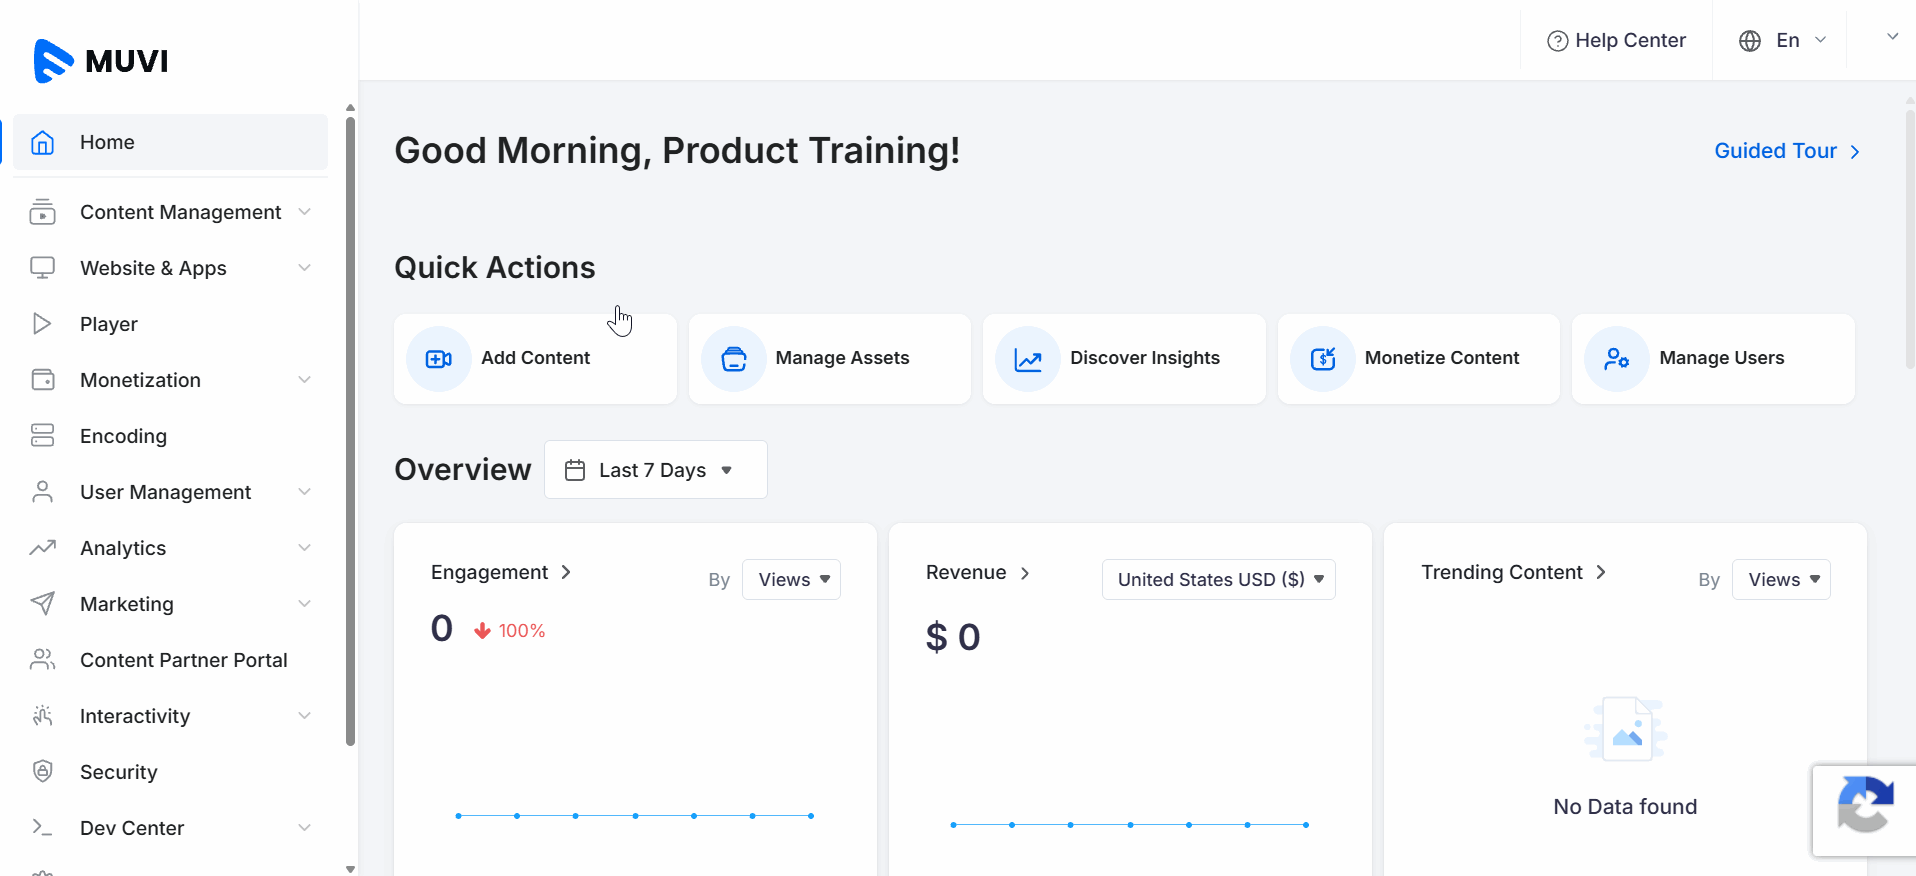Click the Add Content camera icon
This screenshot has height=876, width=1916.
pyautogui.click(x=438, y=359)
